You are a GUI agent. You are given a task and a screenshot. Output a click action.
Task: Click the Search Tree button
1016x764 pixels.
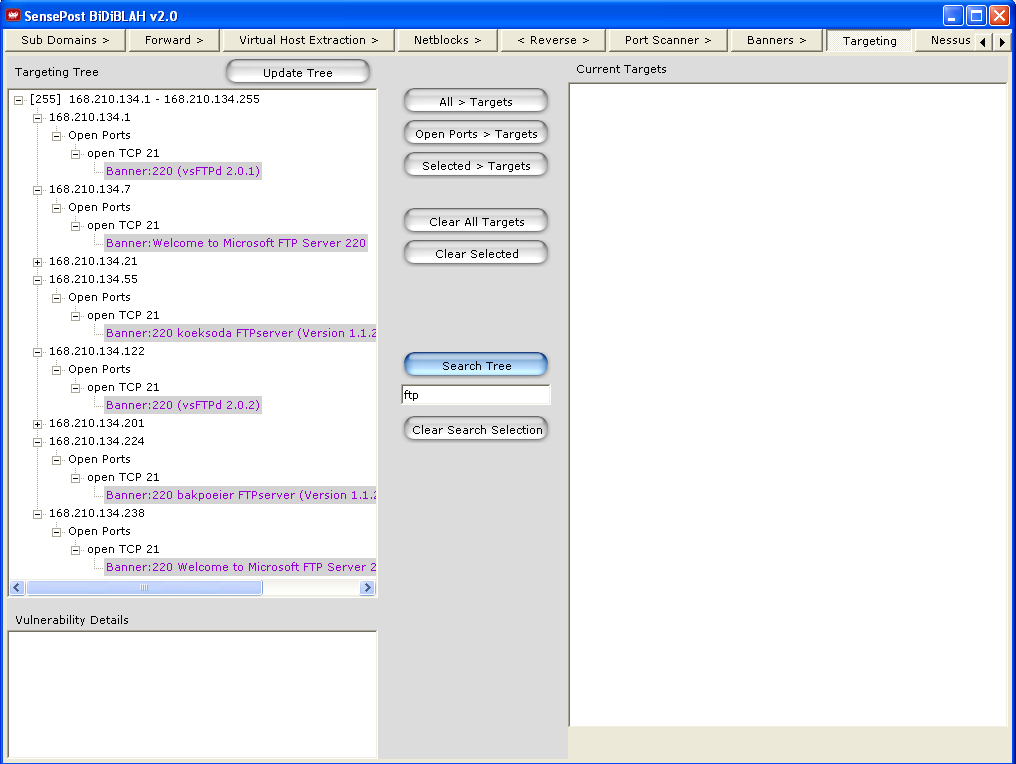pyautogui.click(x=476, y=366)
